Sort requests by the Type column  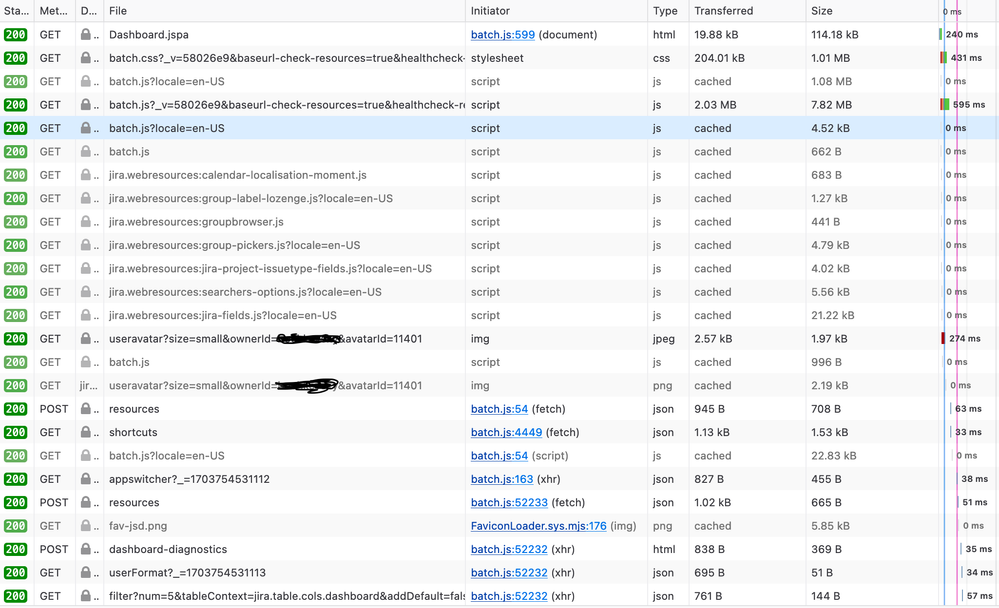[662, 11]
